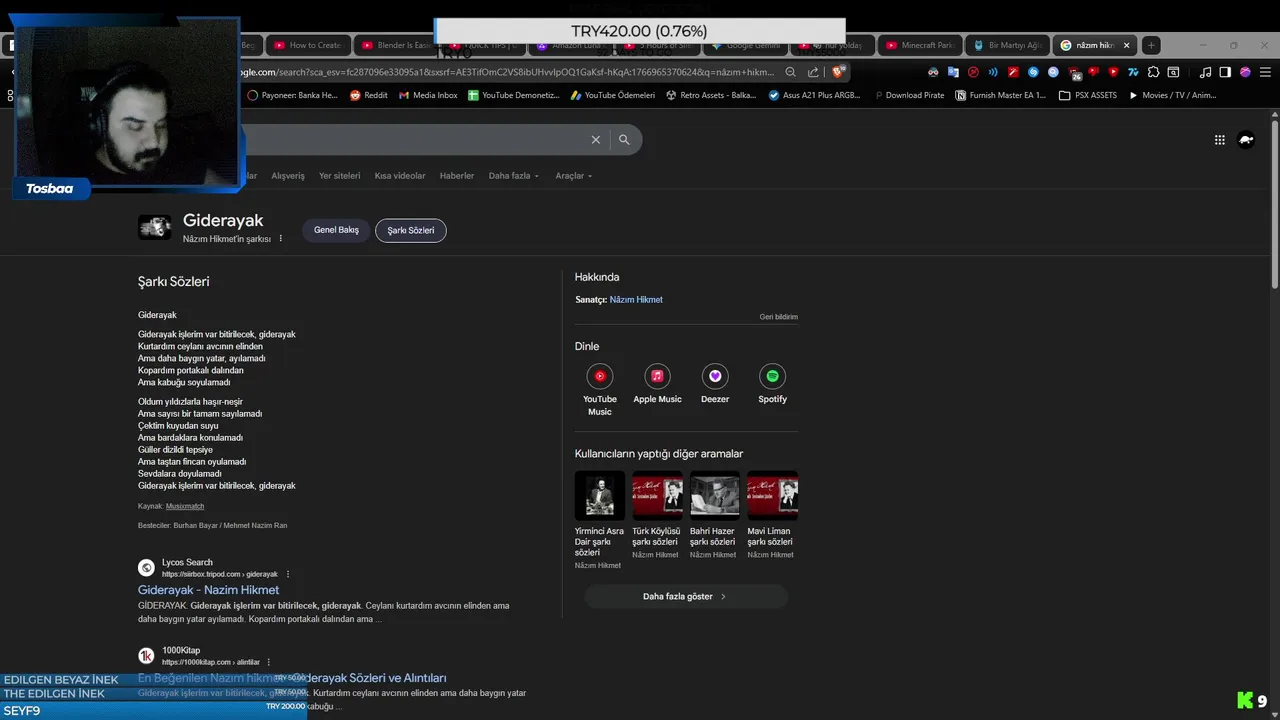Expand the Araçlar tools dropdown

[573, 176]
